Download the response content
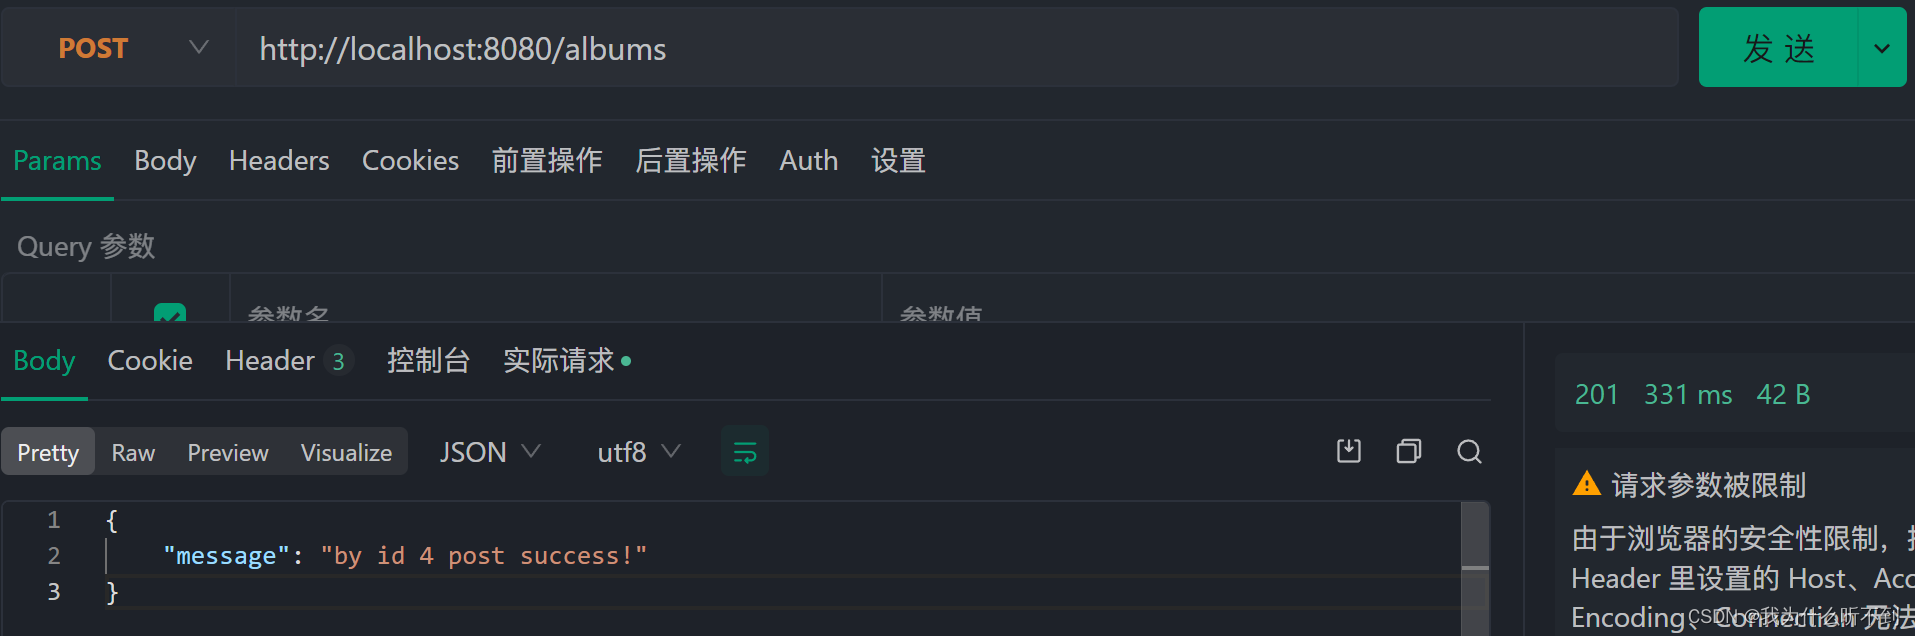The image size is (1915, 636). (1348, 451)
